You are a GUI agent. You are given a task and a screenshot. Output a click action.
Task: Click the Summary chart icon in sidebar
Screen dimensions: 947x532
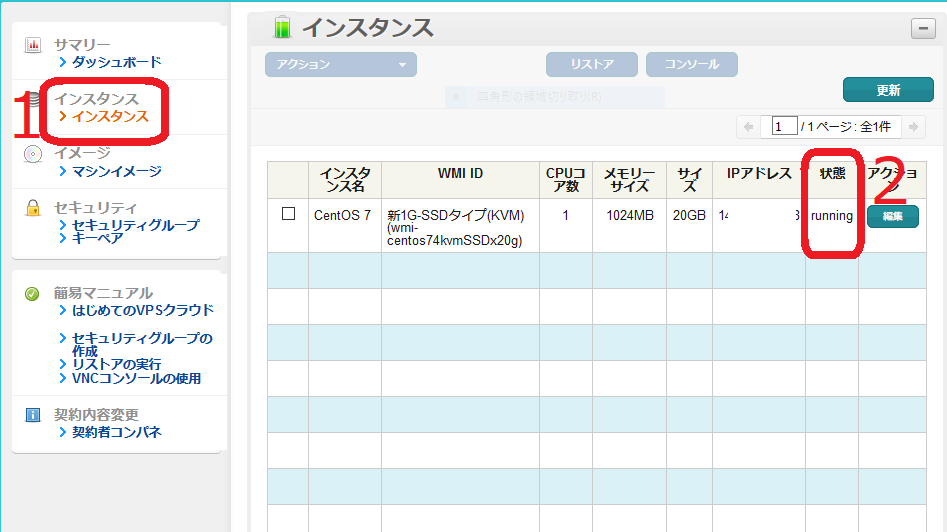click(x=33, y=45)
